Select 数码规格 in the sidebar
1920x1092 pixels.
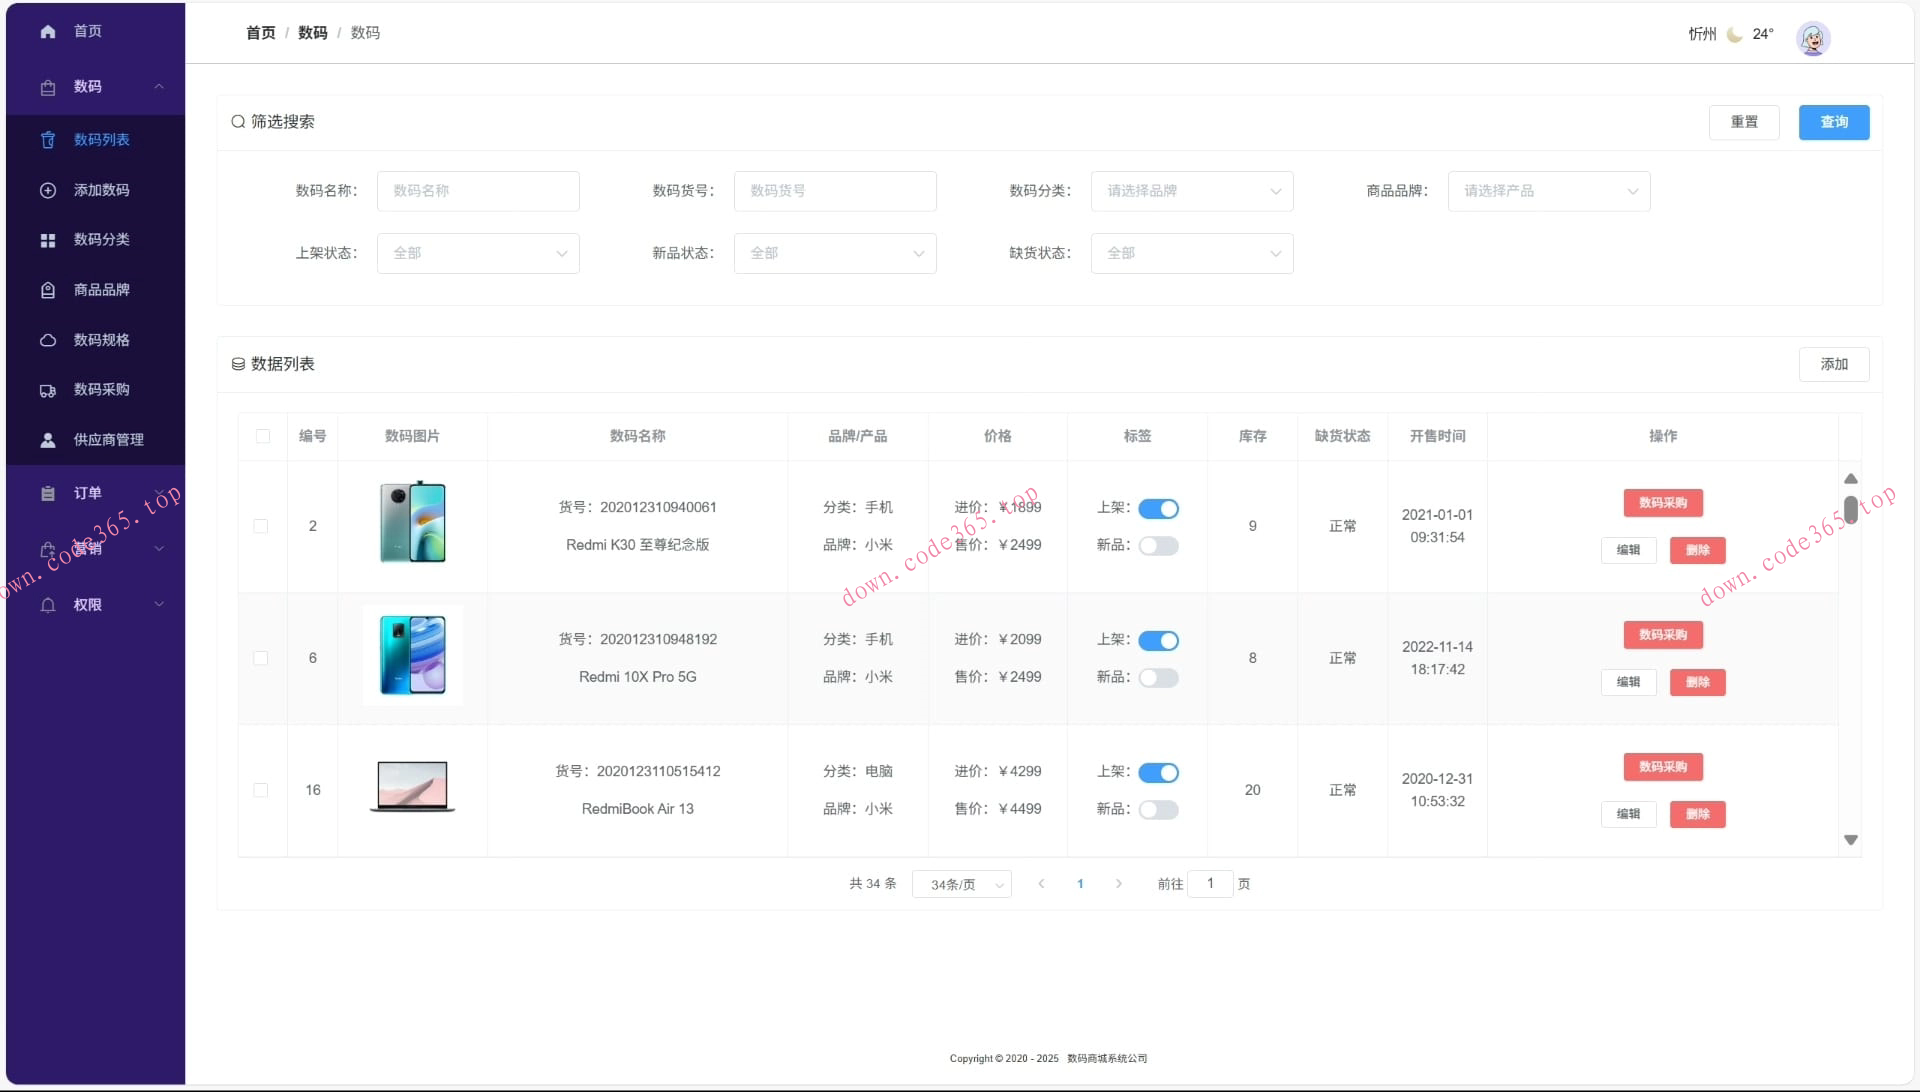tap(100, 340)
